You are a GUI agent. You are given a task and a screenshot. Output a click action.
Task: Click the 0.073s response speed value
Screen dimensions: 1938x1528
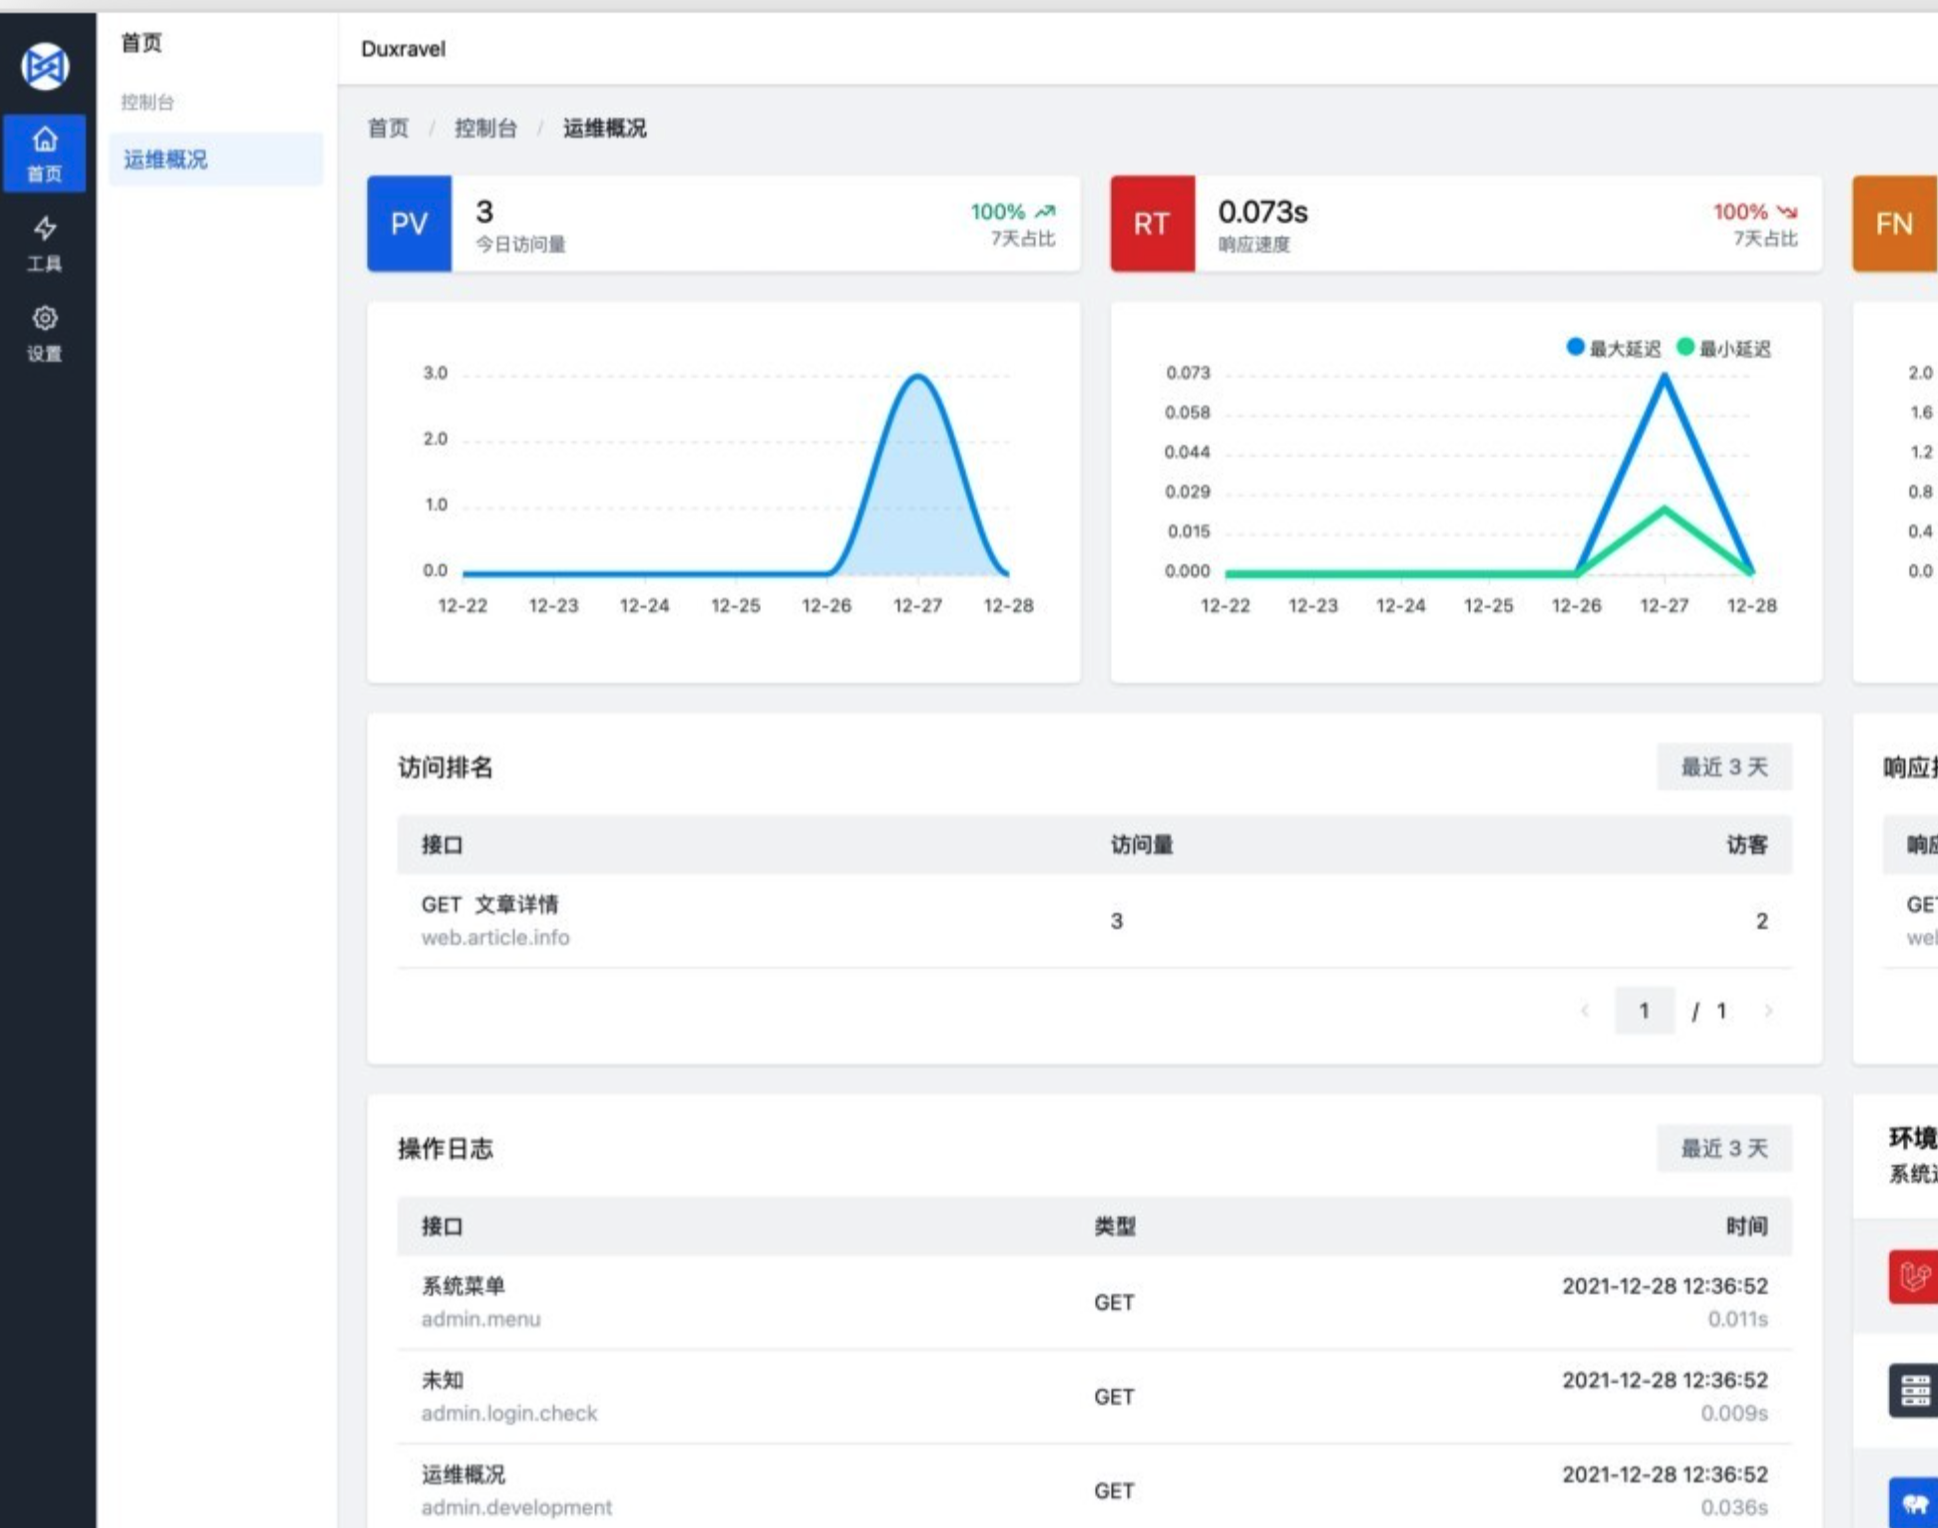click(1263, 212)
